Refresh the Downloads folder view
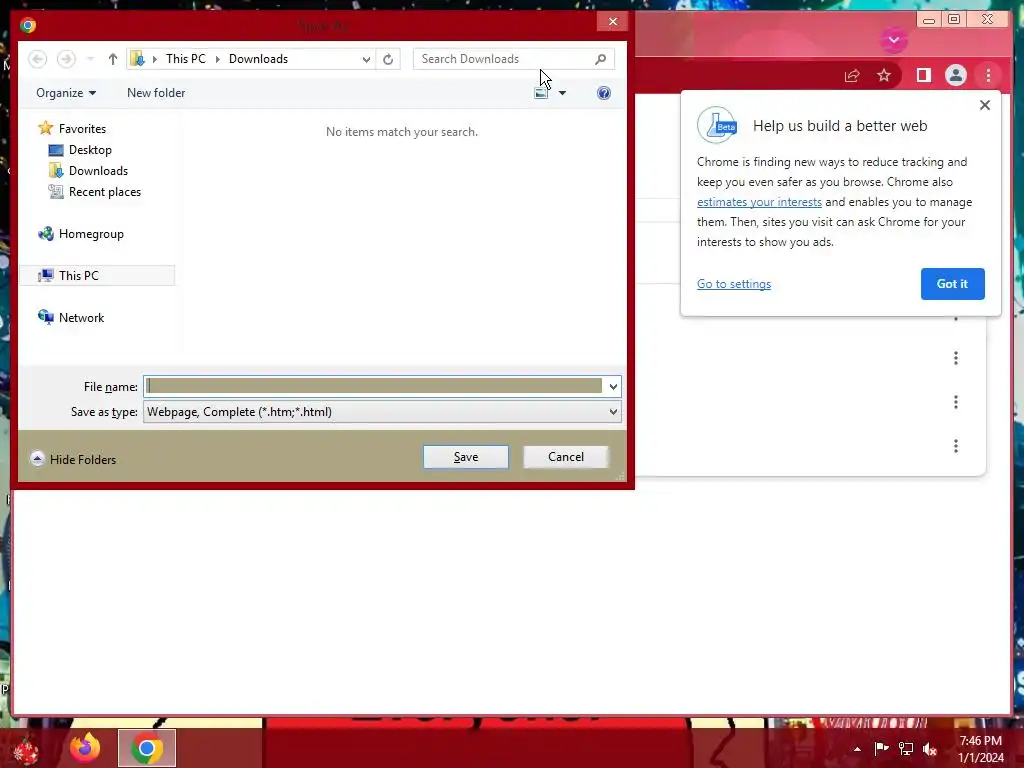 tap(388, 59)
